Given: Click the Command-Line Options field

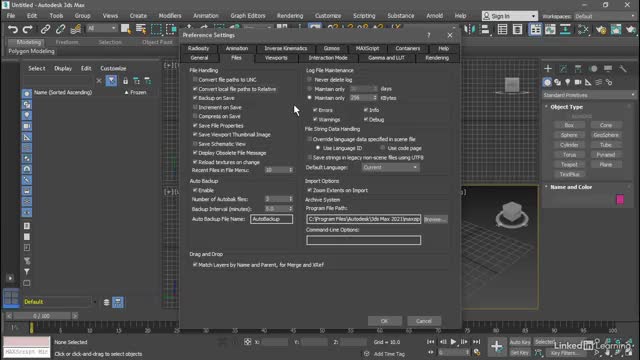Looking at the screenshot, I should click(x=363, y=240).
